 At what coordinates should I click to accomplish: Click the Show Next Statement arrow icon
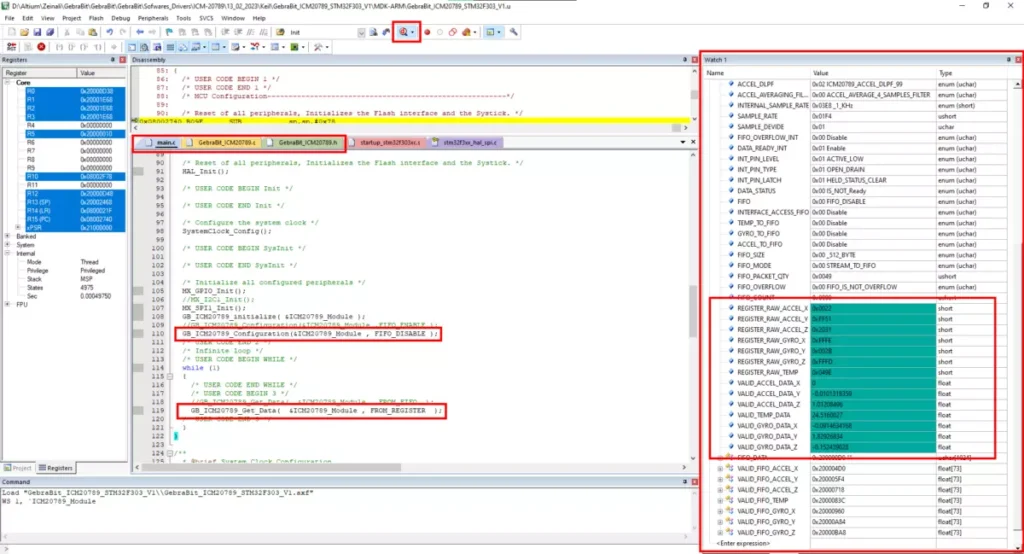click(x=114, y=47)
